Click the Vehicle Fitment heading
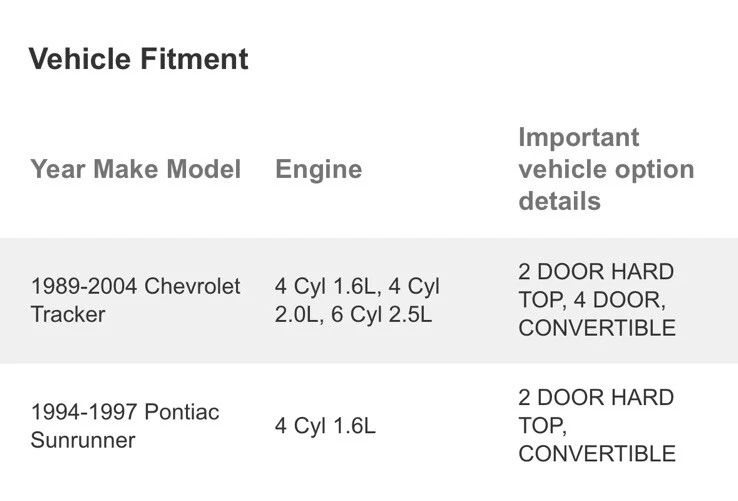The width and height of the screenshot is (738, 501). point(138,59)
